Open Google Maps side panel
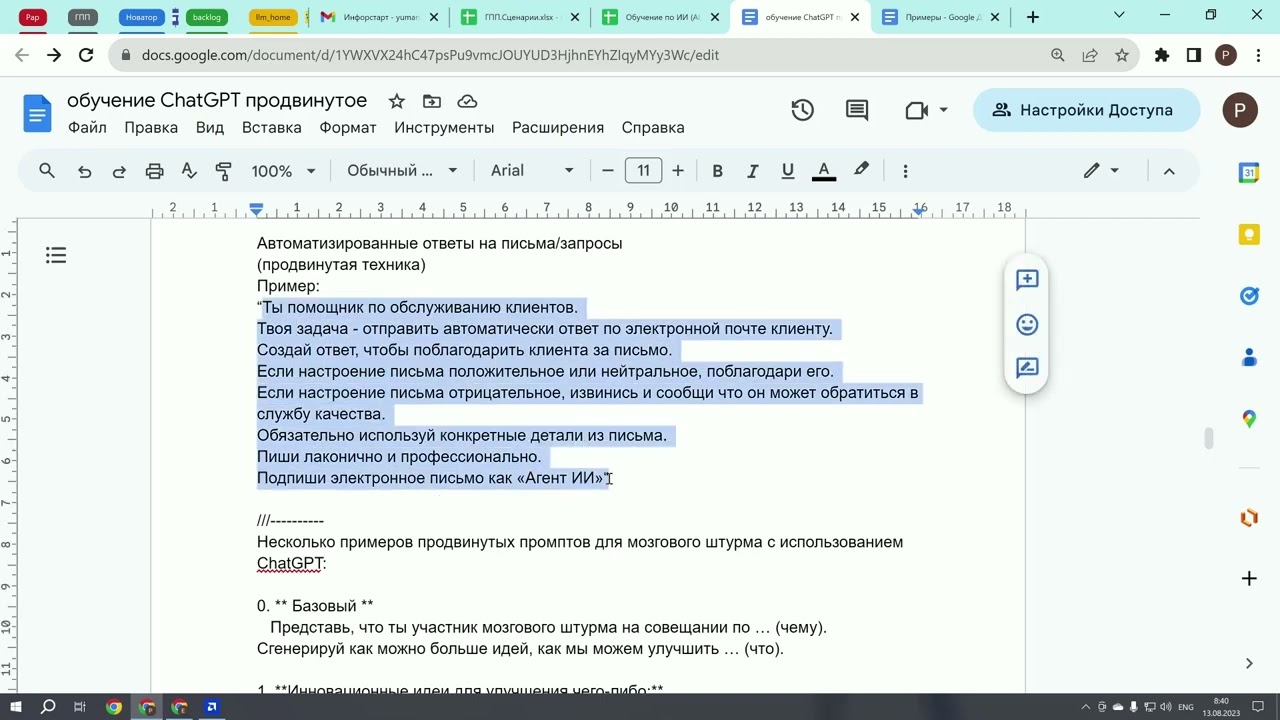1280x720 pixels. click(x=1249, y=419)
